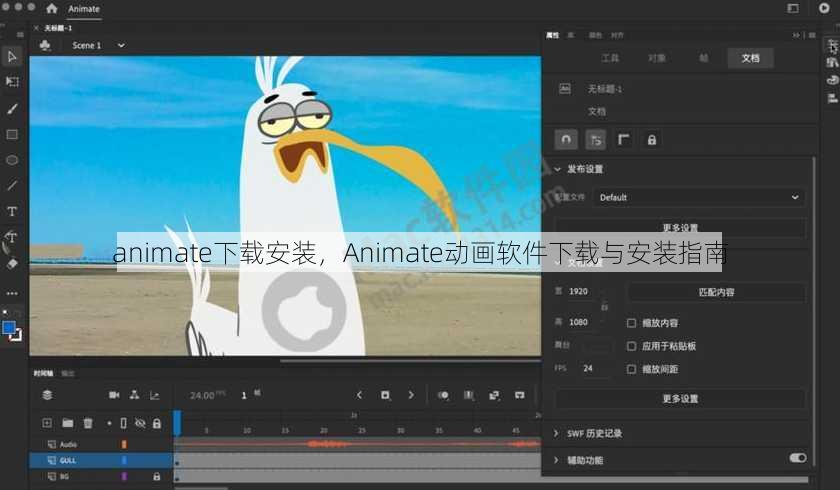Enable the 应用于粘贴板 checkbox
The image size is (840, 490).
point(632,346)
